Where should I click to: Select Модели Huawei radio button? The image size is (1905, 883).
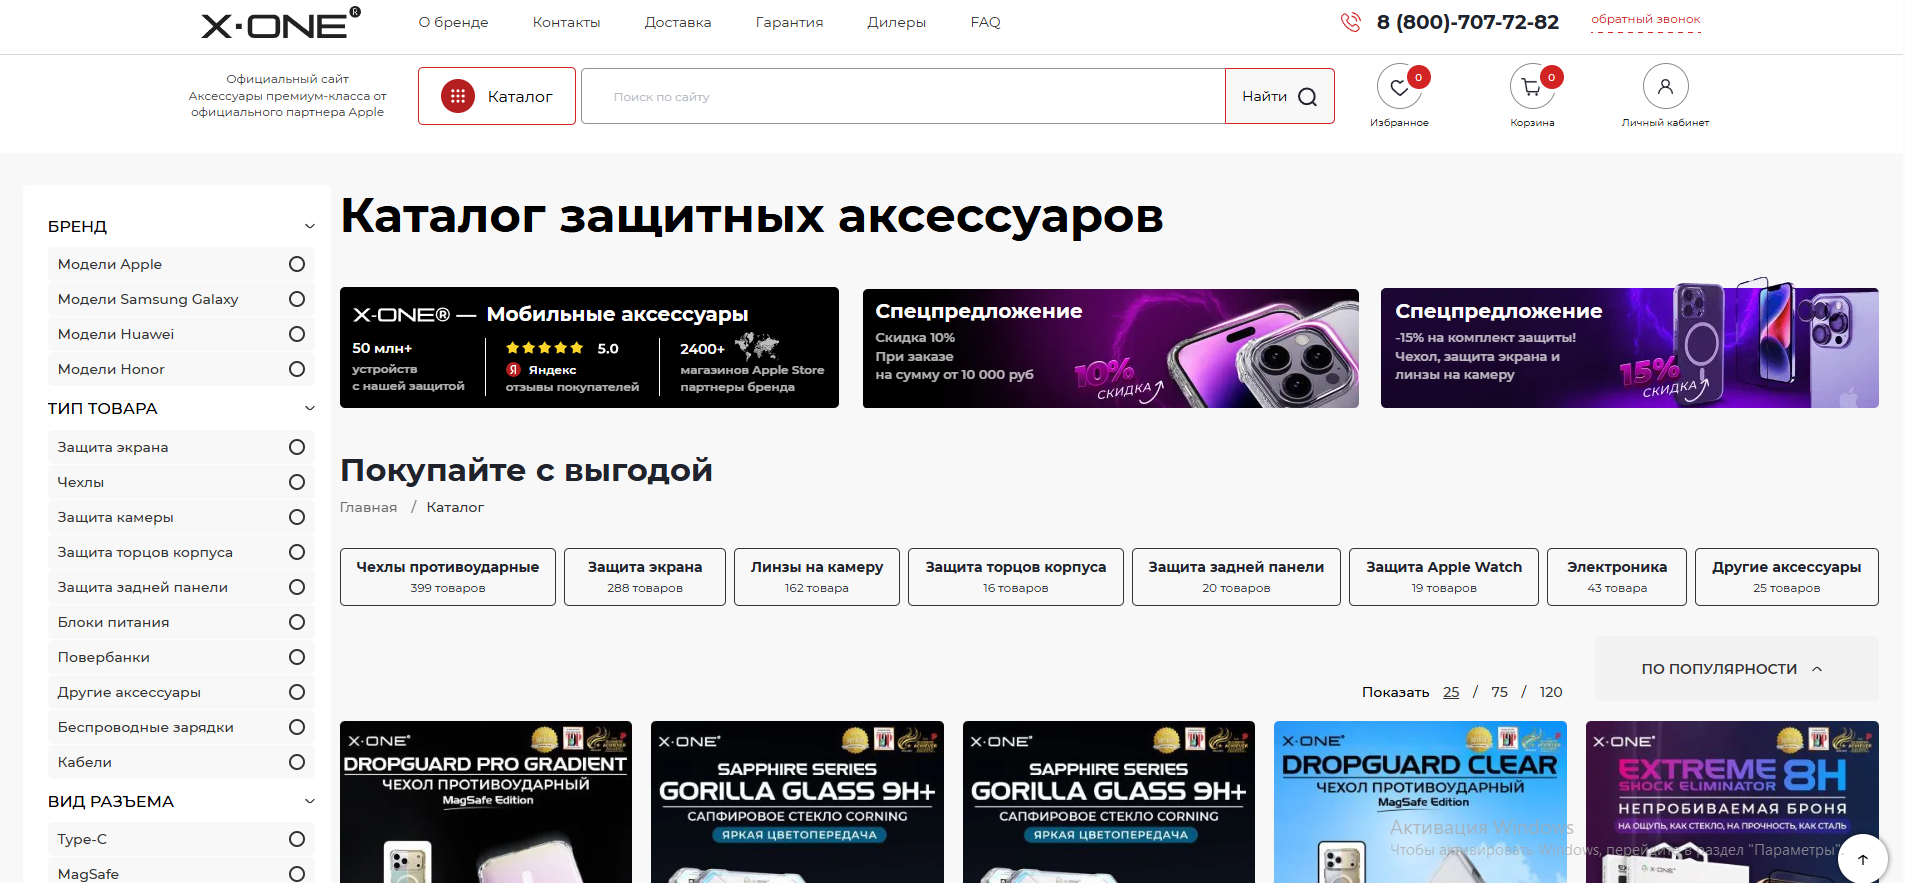297,334
